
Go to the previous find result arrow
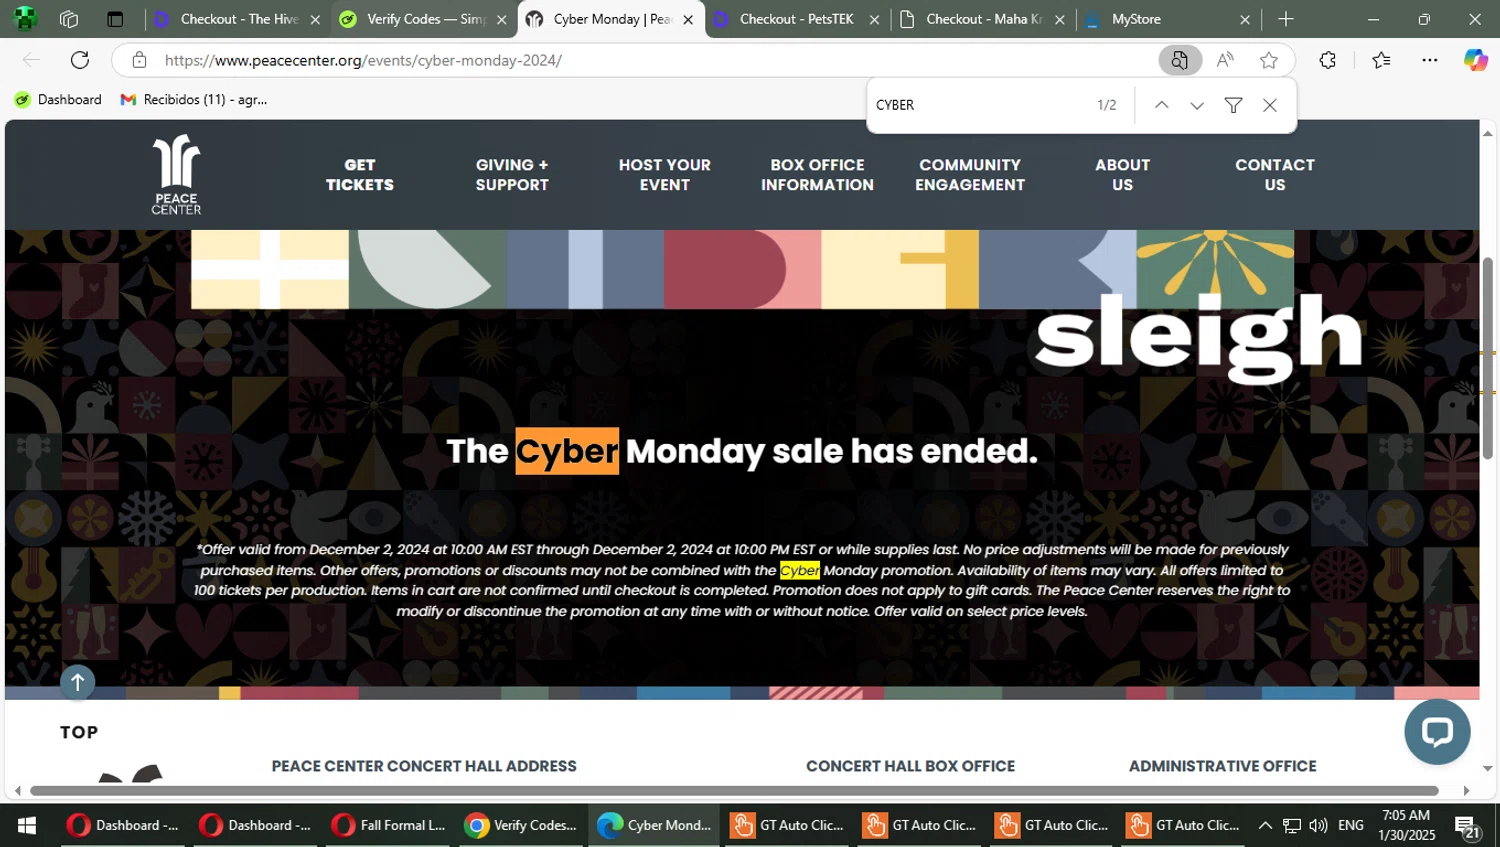pyautogui.click(x=1161, y=105)
